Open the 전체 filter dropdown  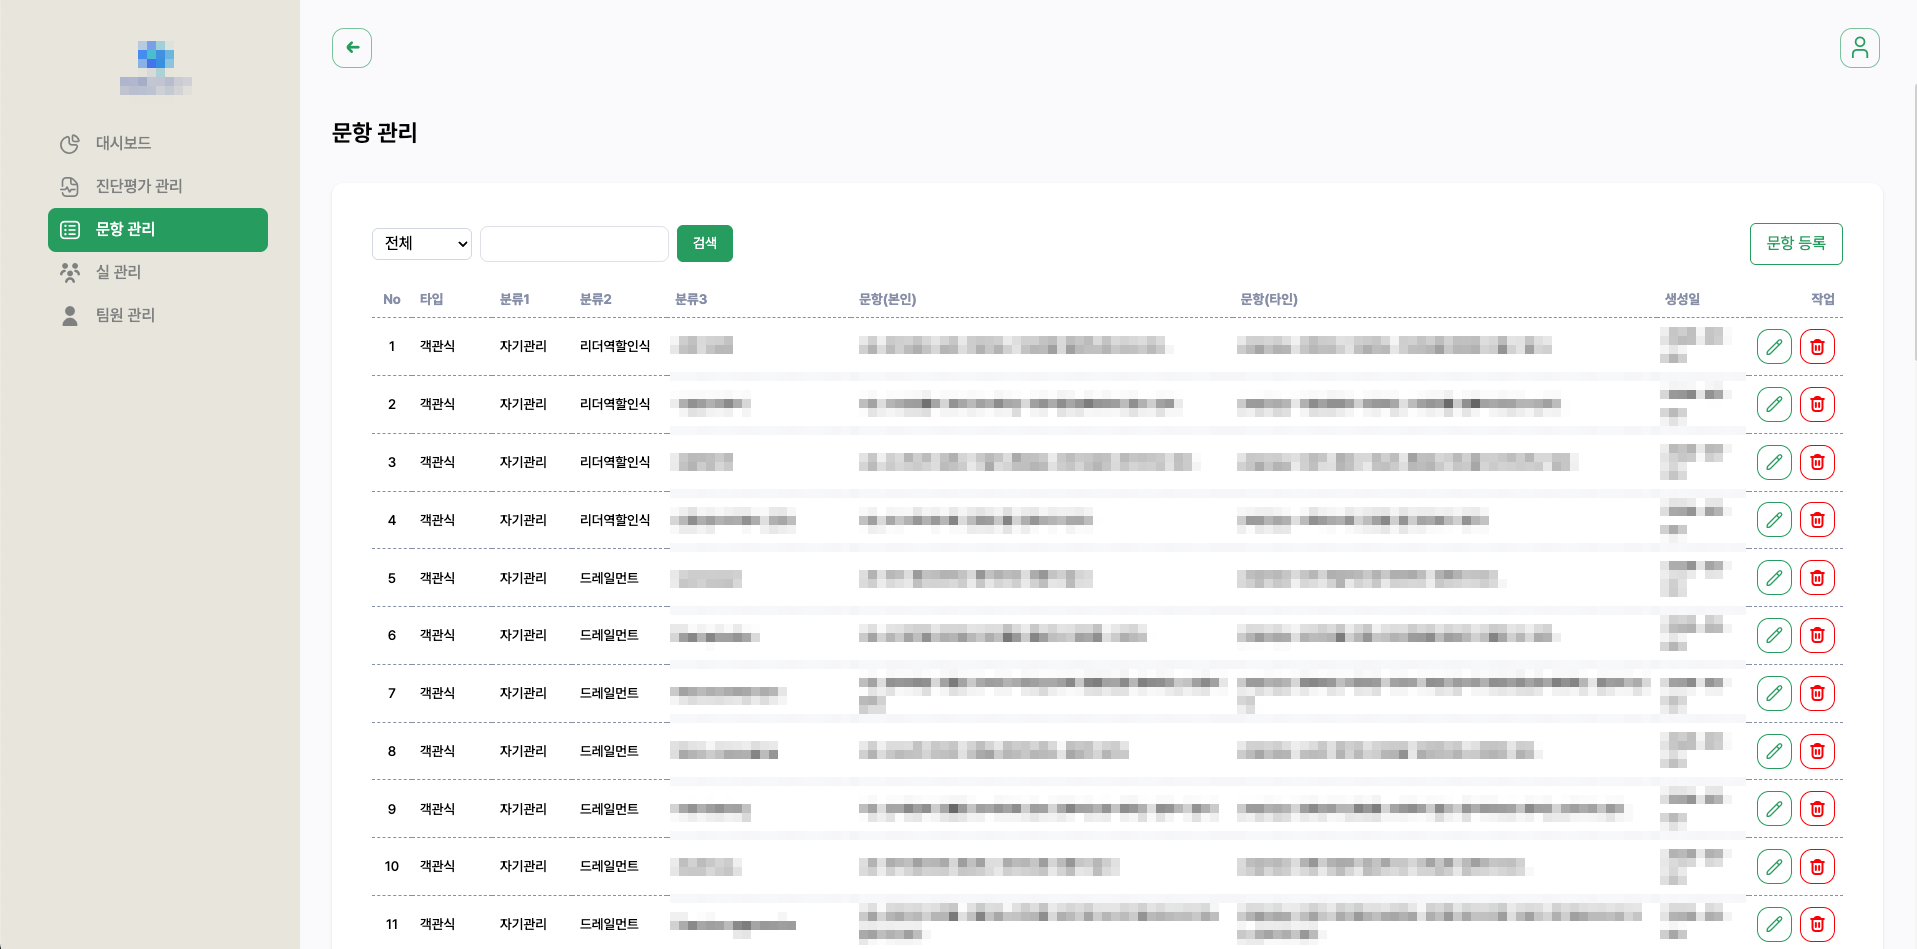pyautogui.click(x=422, y=244)
